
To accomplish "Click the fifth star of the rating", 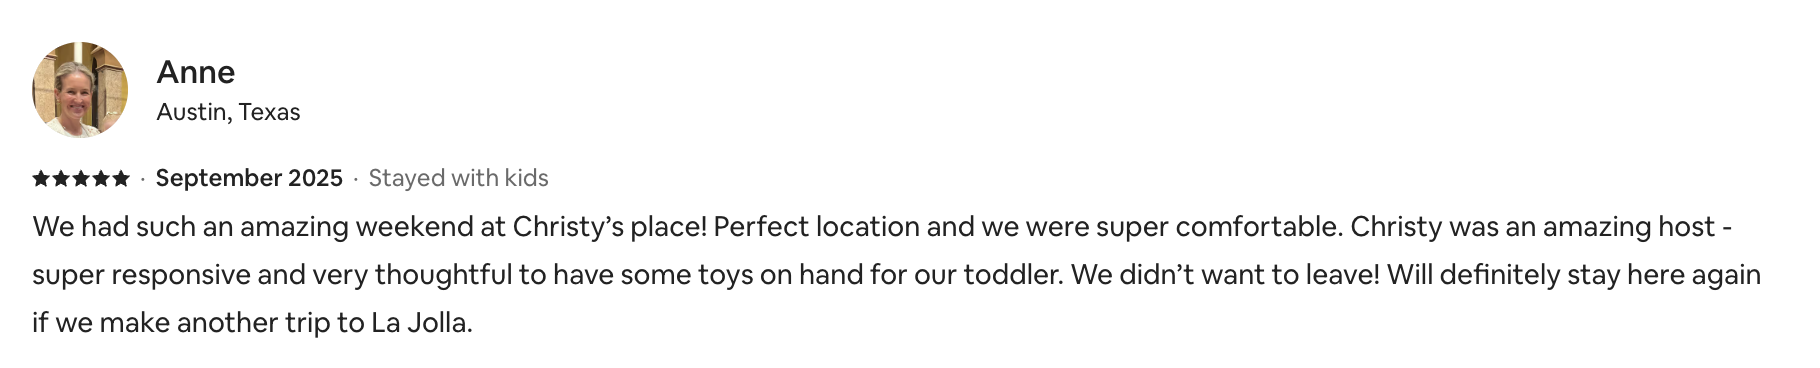I will tap(121, 178).
